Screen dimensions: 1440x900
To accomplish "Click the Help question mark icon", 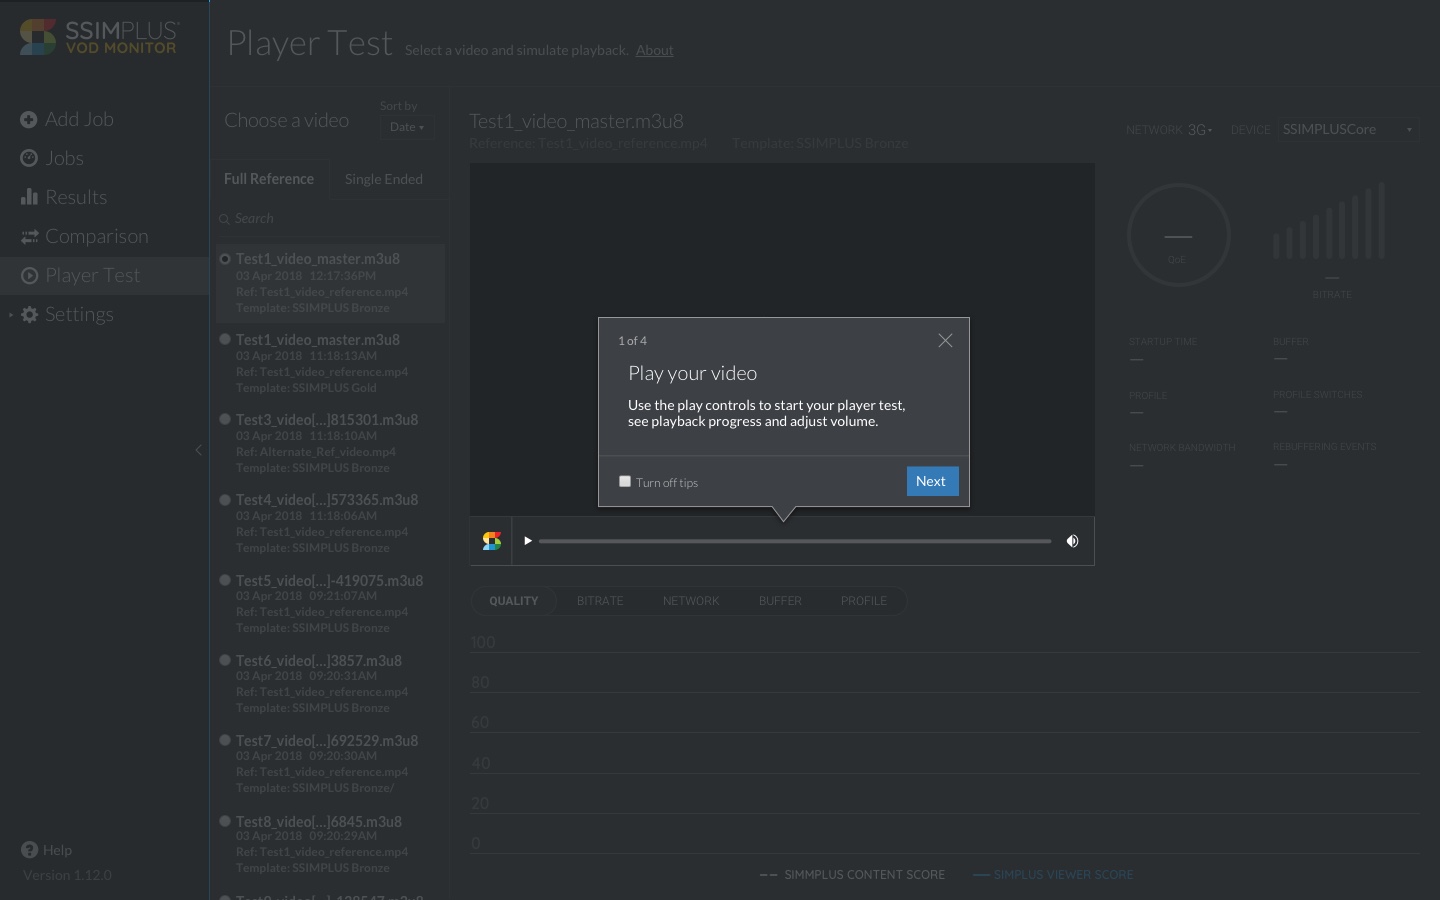I will [x=29, y=850].
